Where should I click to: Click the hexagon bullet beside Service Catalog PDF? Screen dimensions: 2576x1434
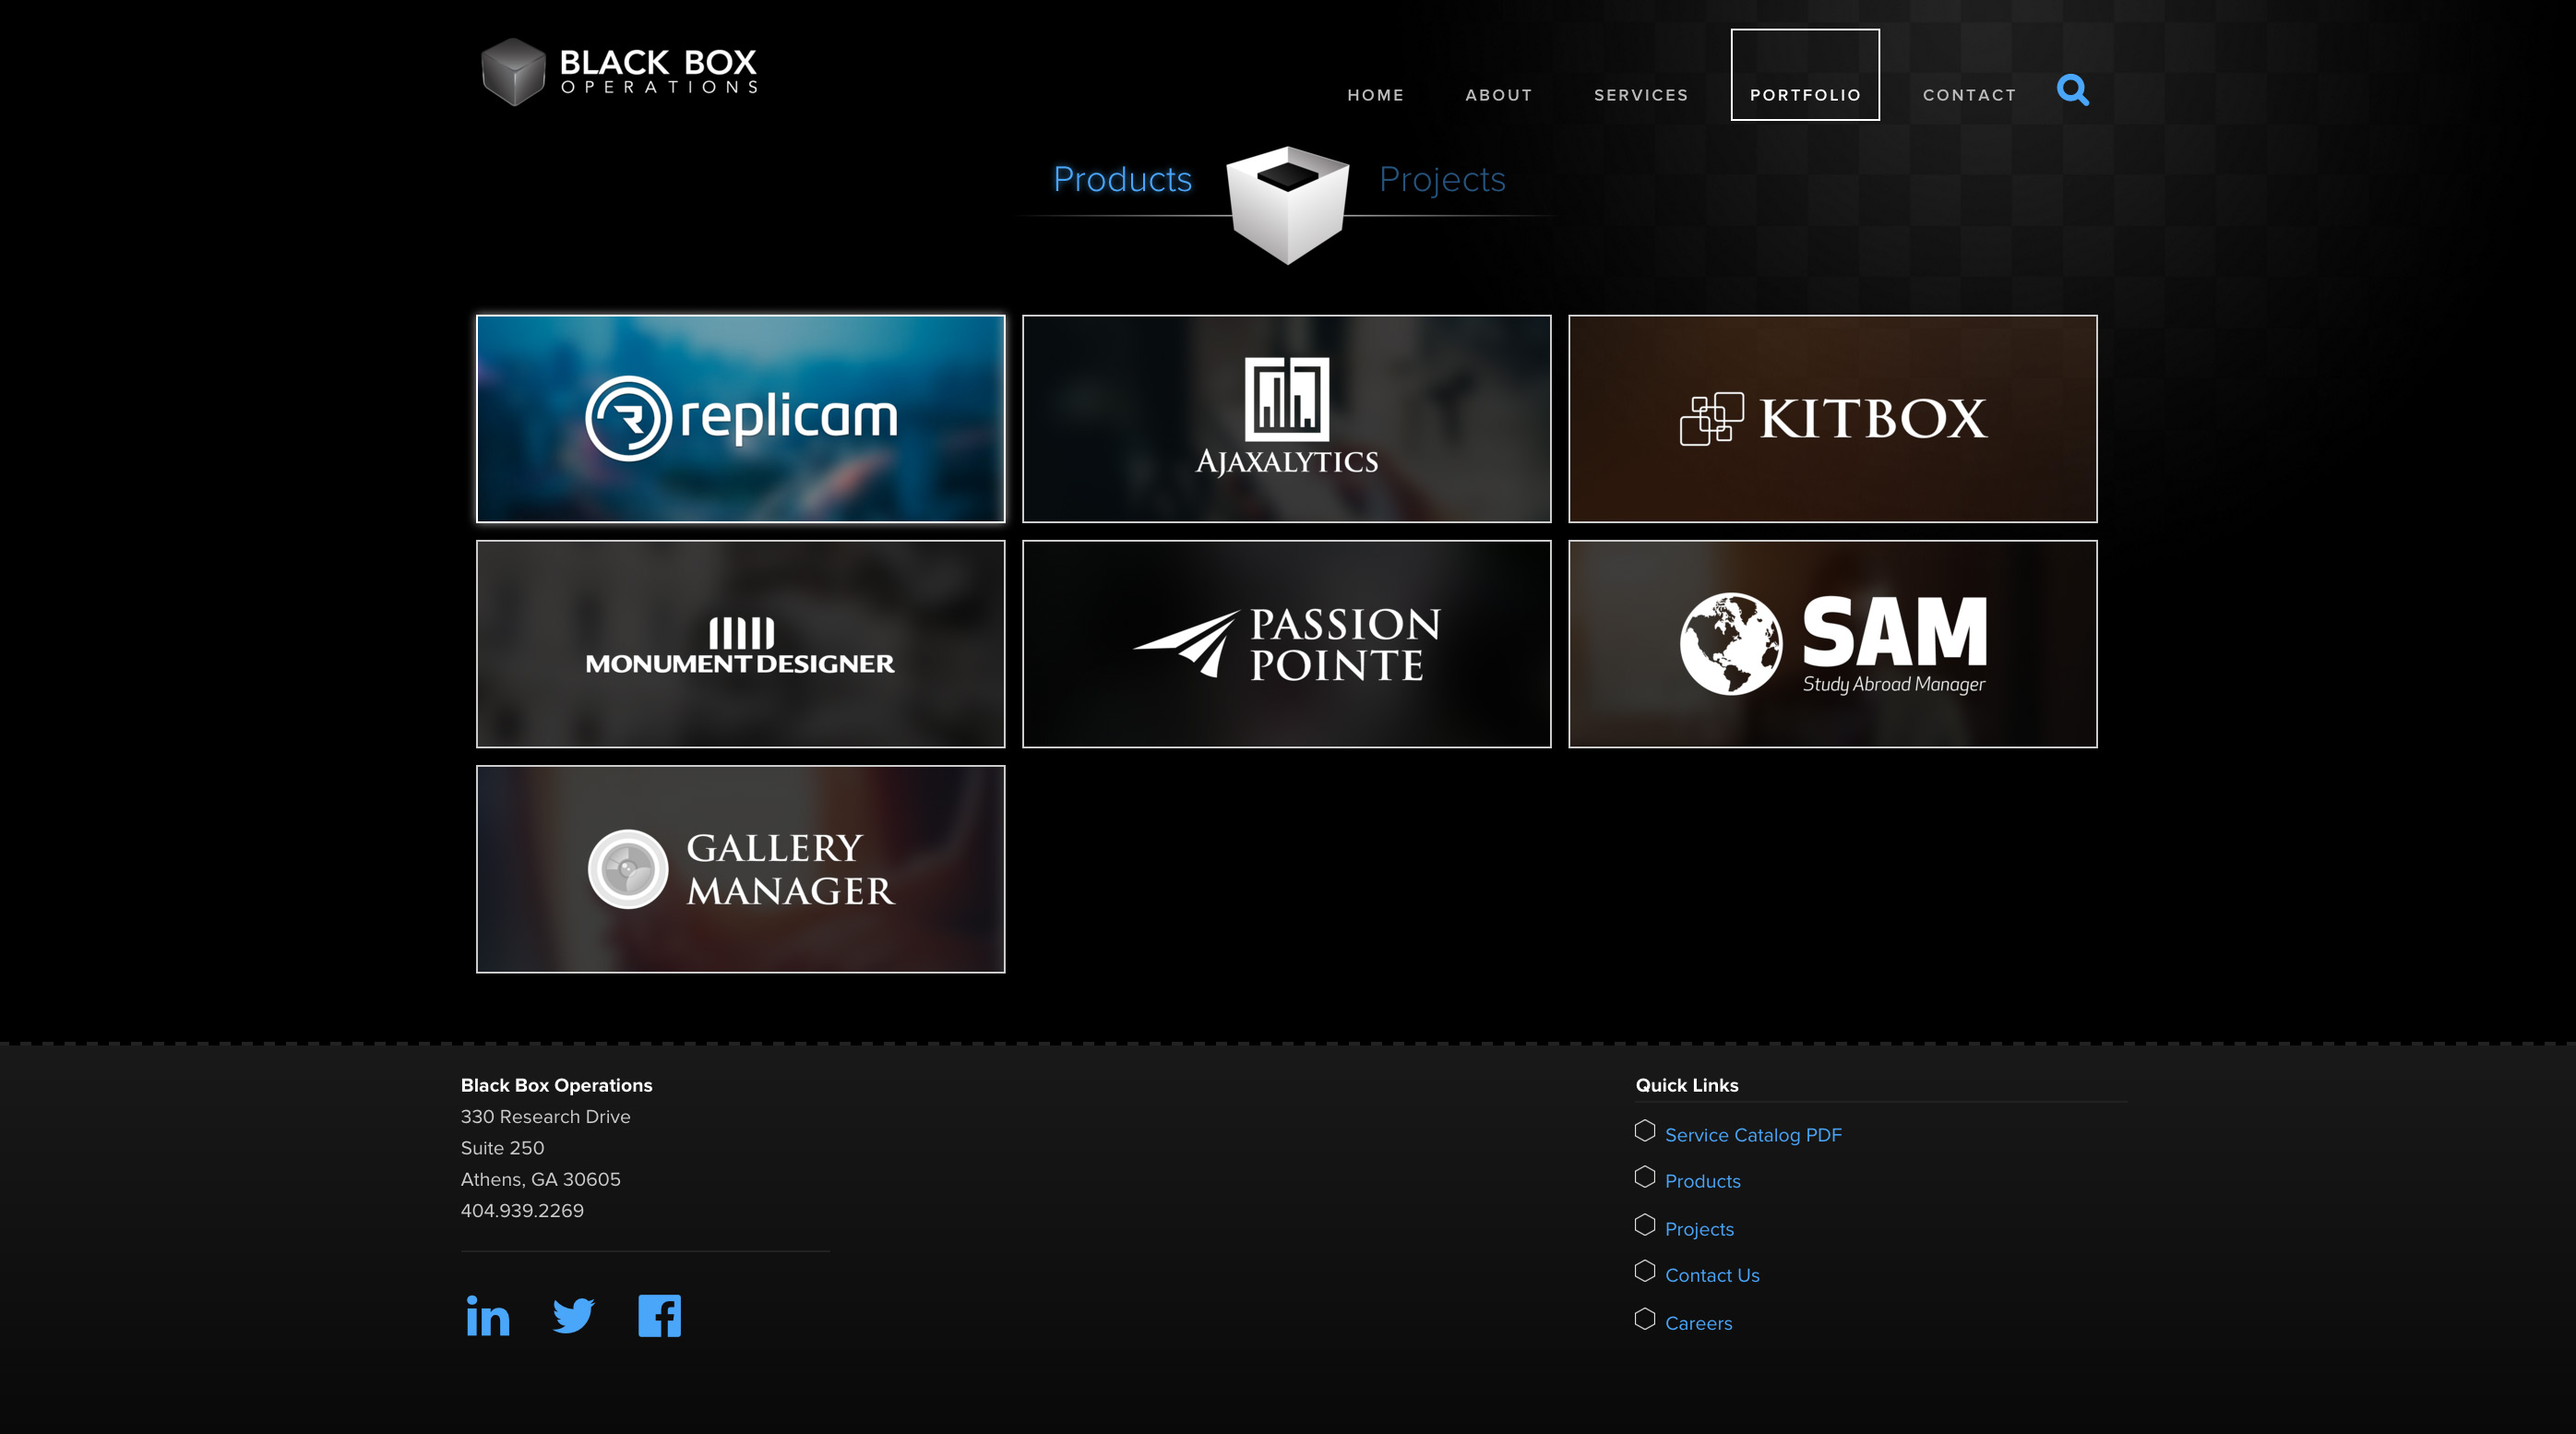click(1645, 1131)
